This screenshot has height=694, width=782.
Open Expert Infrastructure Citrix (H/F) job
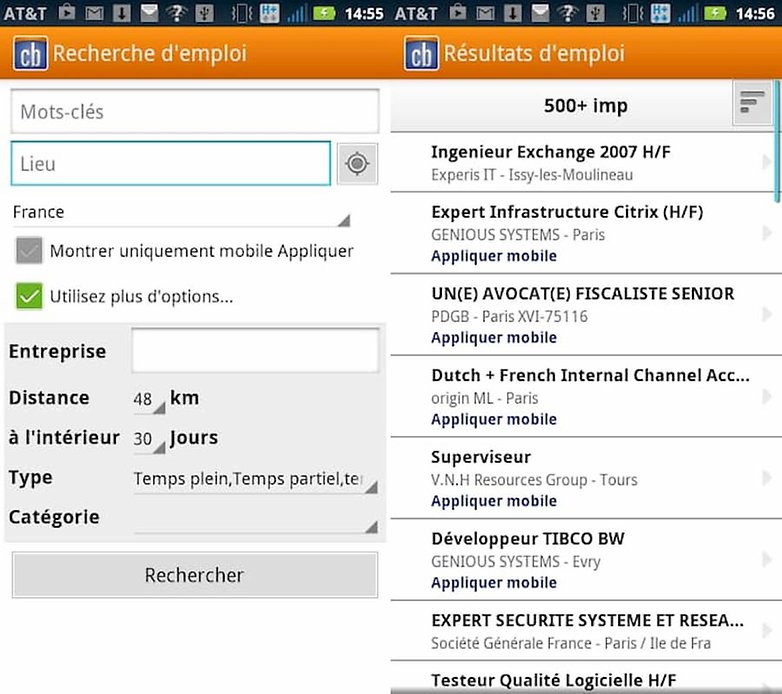(x=586, y=233)
